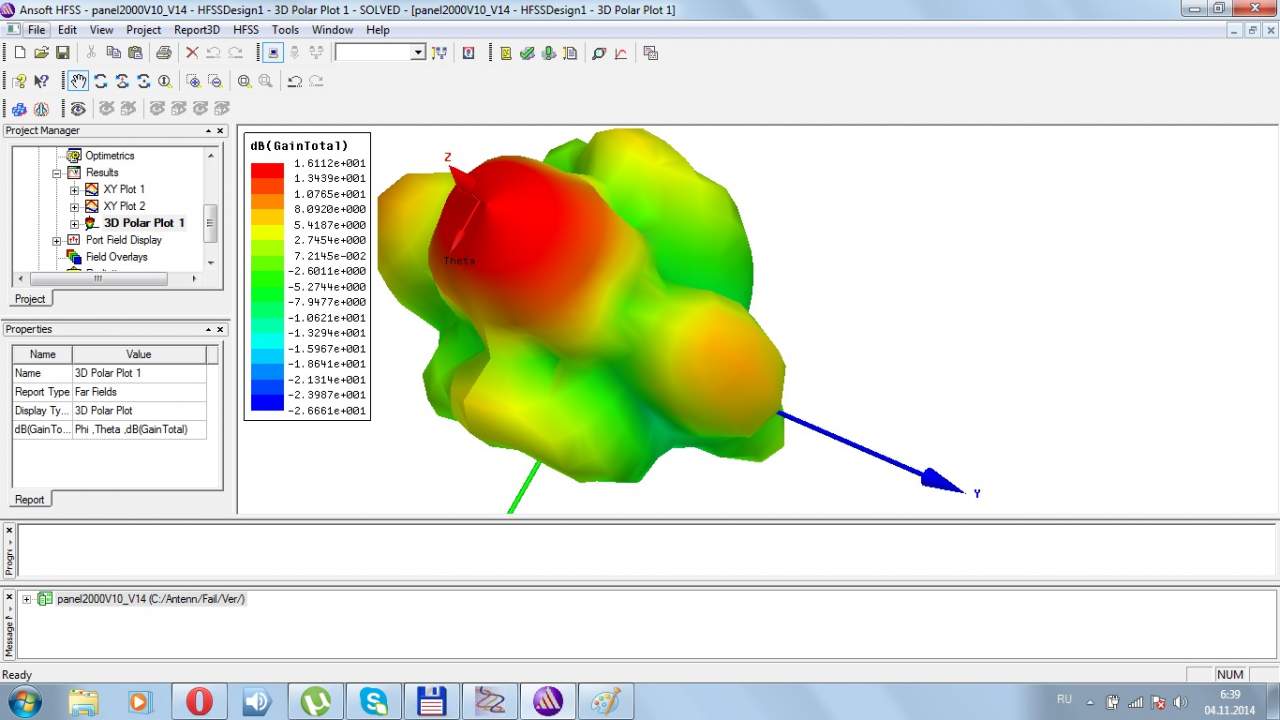Select the Pan hand tool
The image size is (1280, 720).
[x=78, y=81]
